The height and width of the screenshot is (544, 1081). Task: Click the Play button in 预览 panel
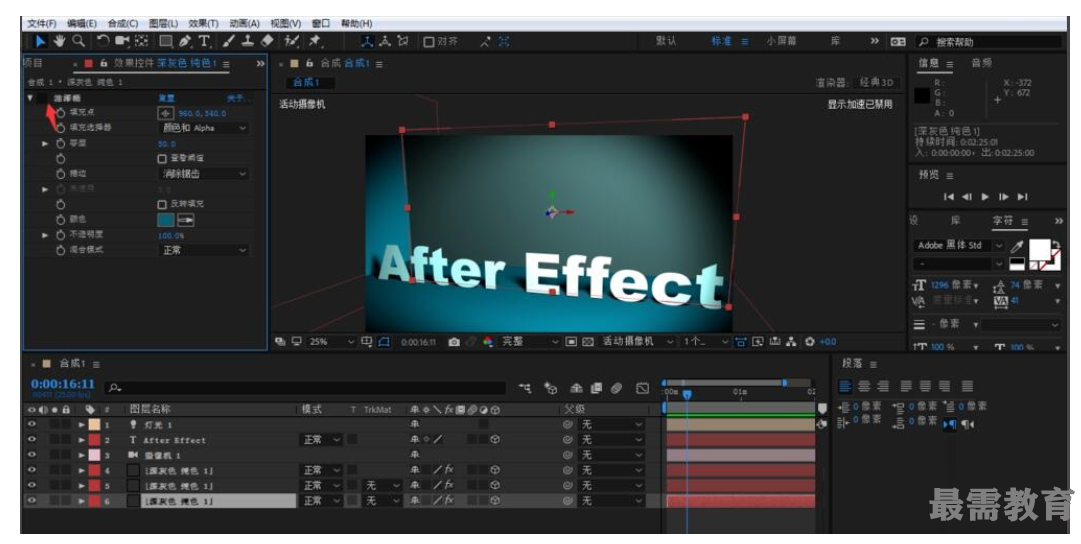pyautogui.click(x=985, y=197)
